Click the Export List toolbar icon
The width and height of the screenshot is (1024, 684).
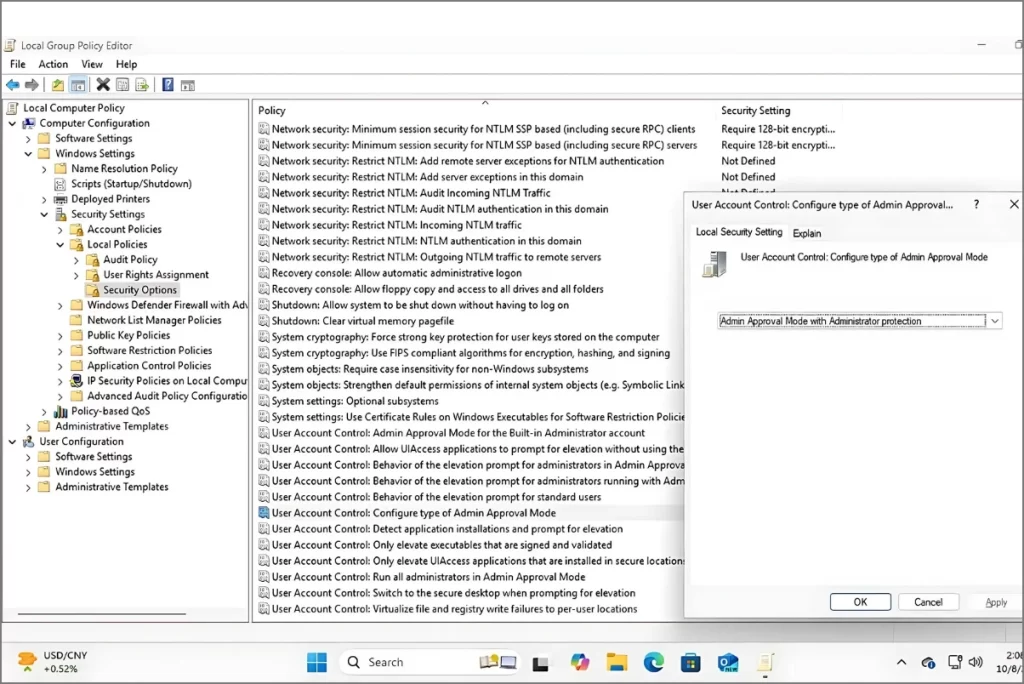tap(142, 85)
